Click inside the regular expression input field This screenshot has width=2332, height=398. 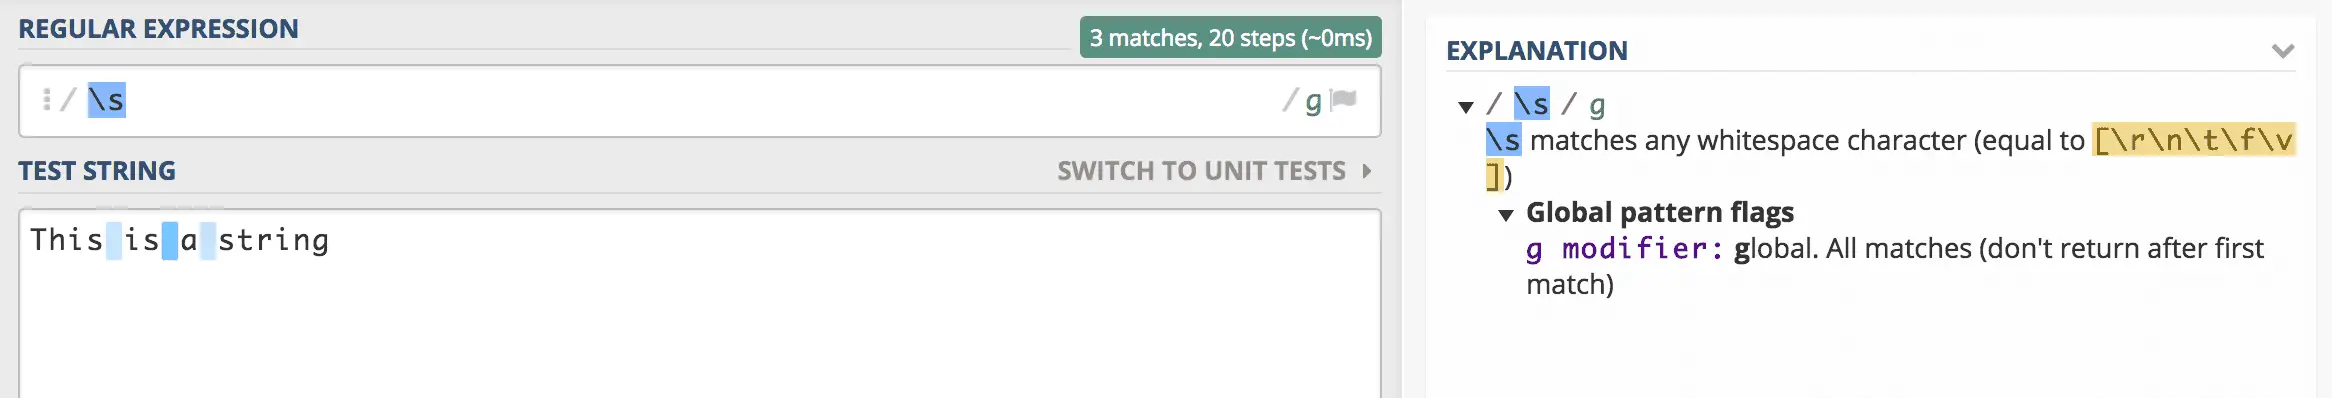pos(700,100)
